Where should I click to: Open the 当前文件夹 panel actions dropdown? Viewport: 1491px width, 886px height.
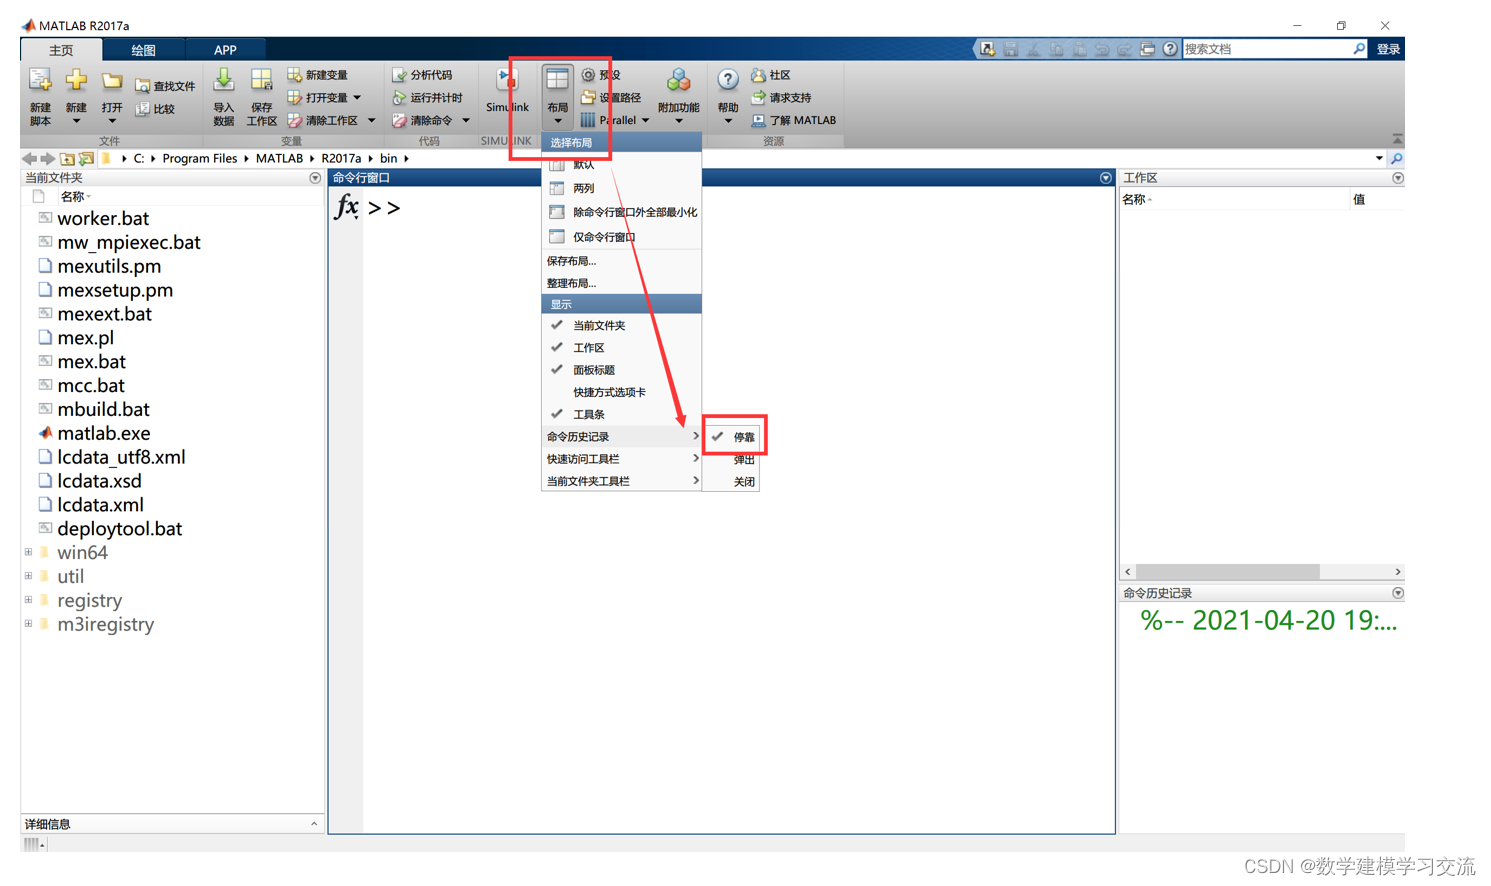tap(315, 178)
